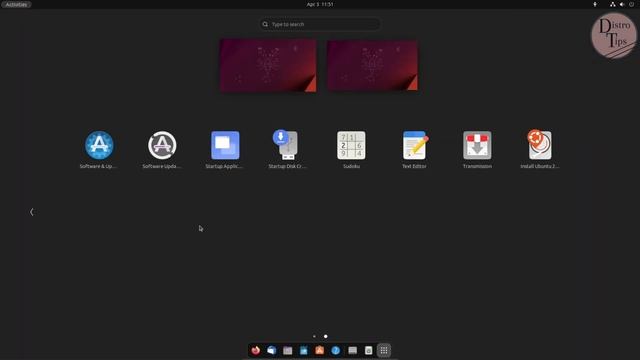Screen dimensions: 640x360
Task: Open Files manager from the dock
Action: (x=288, y=350)
